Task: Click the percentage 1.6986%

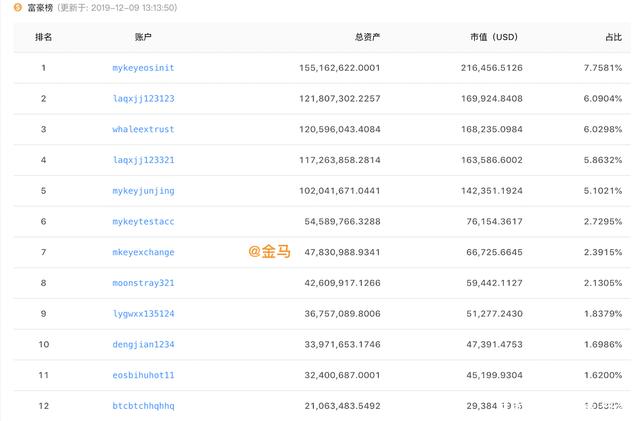Action: point(603,344)
